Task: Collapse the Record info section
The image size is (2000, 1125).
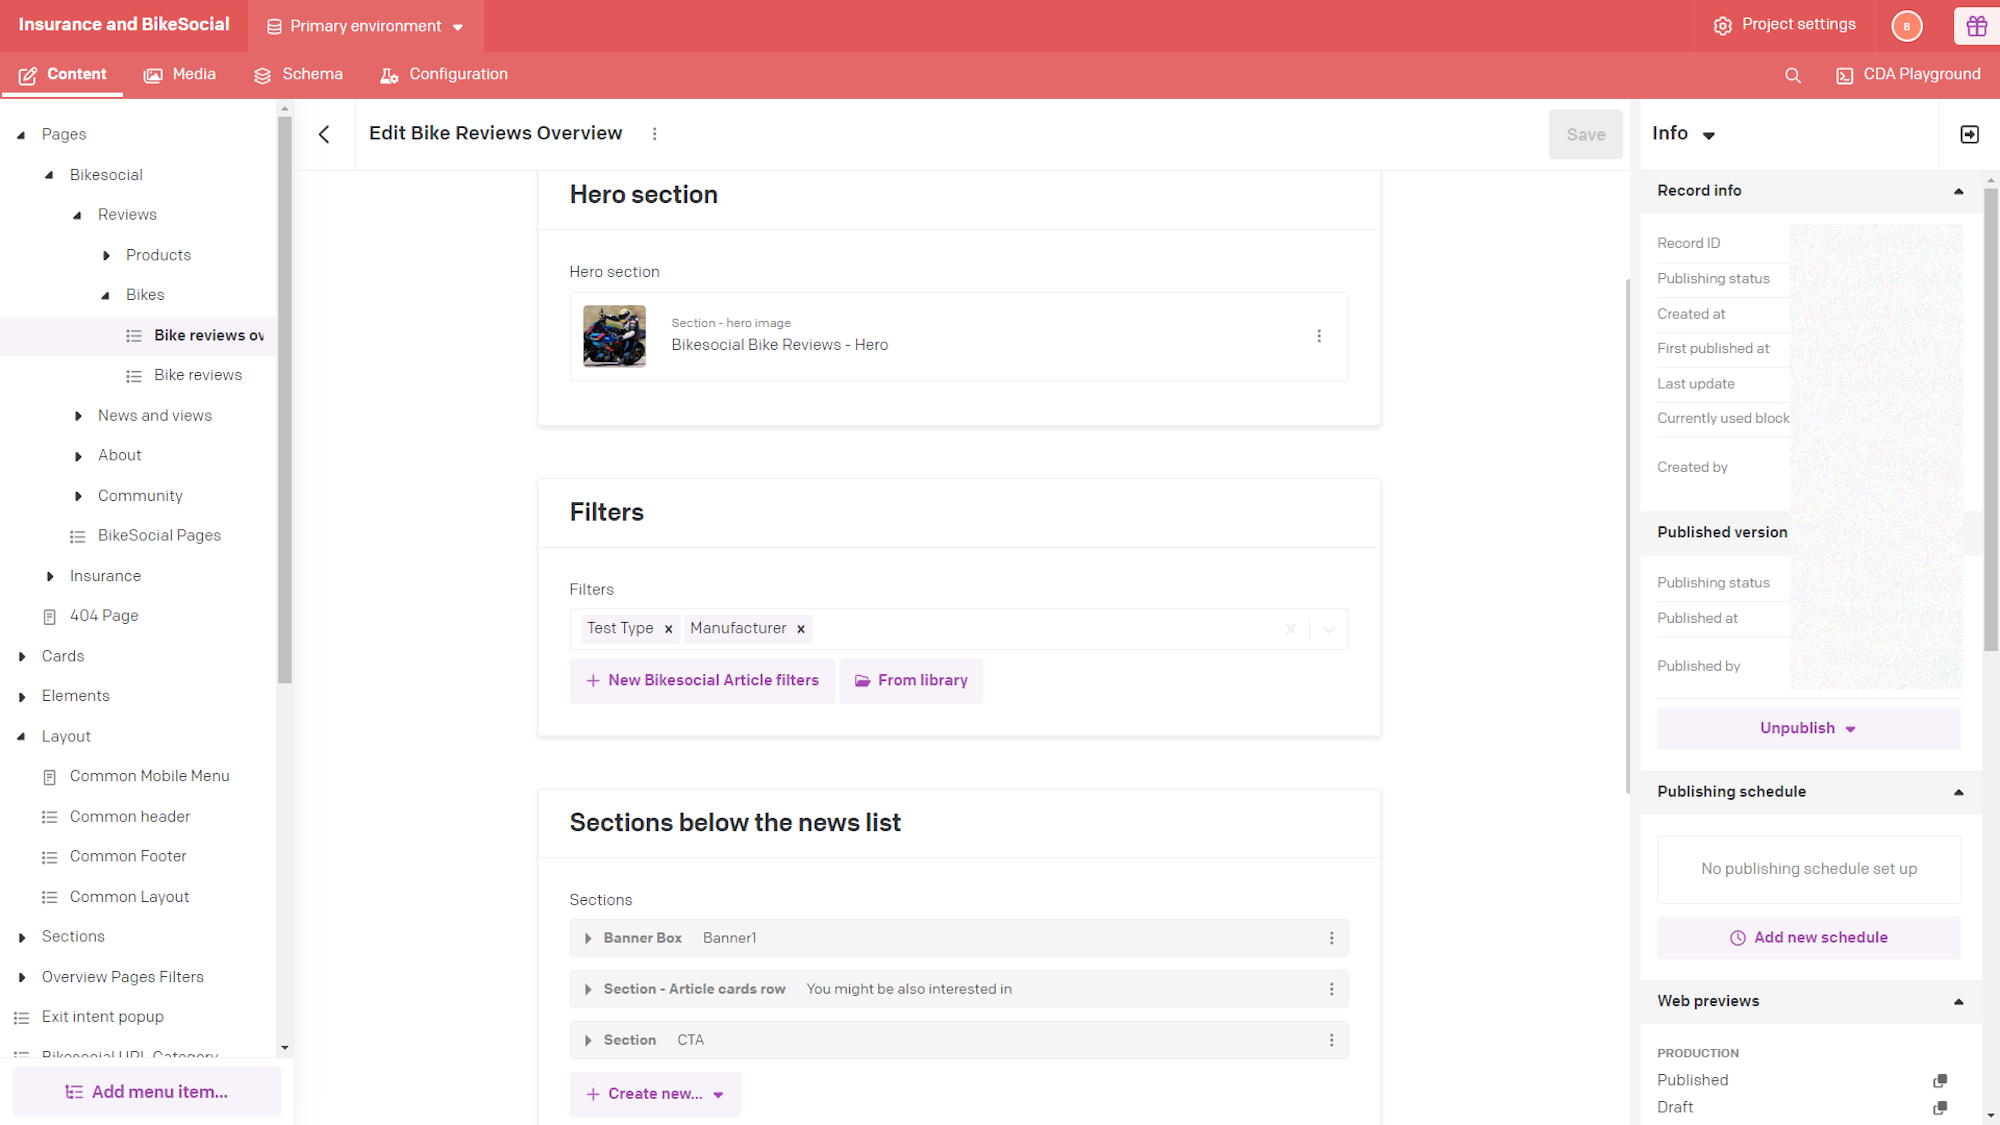Action: tap(1958, 191)
